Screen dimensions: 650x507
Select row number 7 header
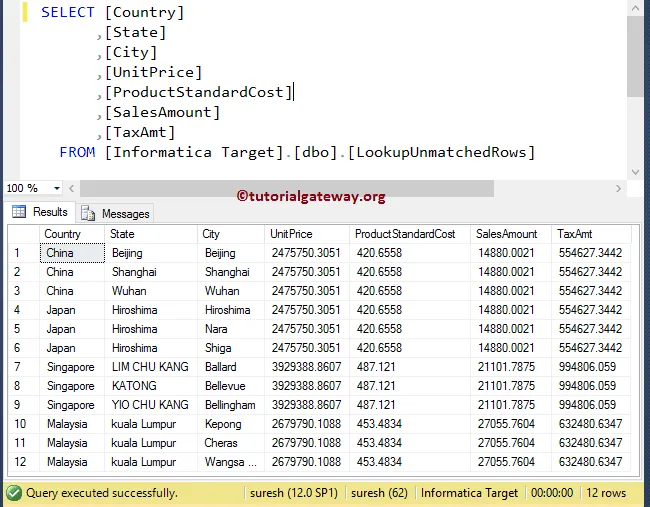pos(24,367)
